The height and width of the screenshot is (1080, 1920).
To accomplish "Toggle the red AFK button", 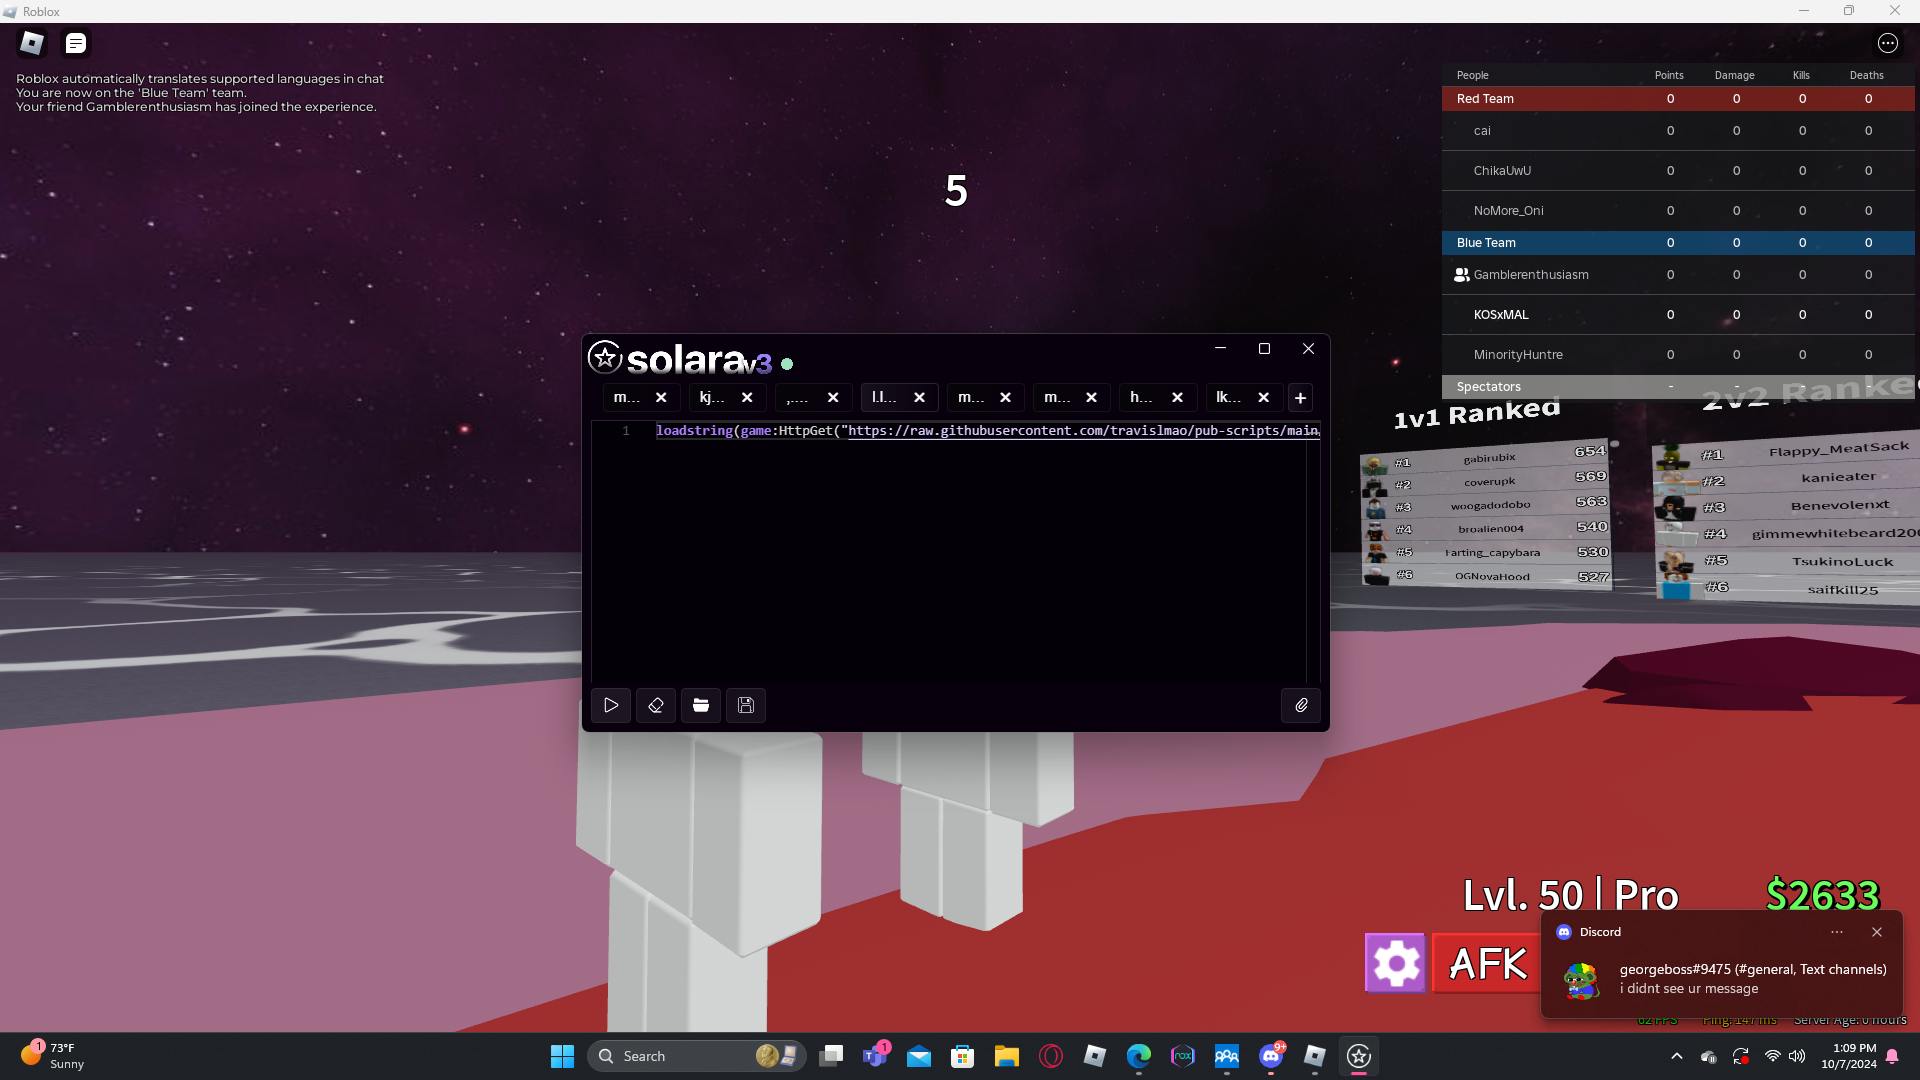I will point(1487,963).
